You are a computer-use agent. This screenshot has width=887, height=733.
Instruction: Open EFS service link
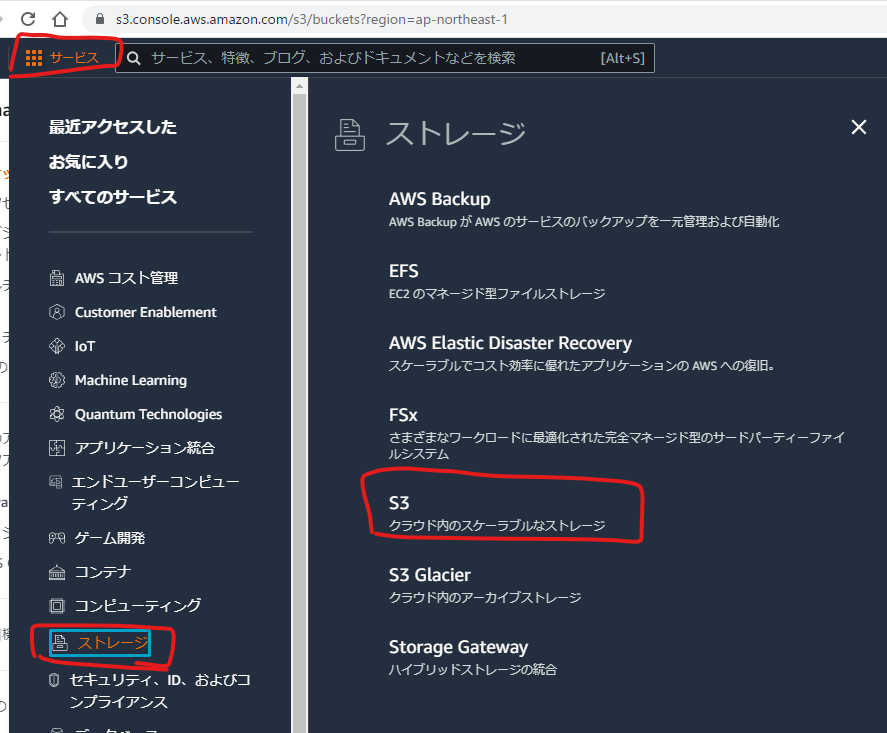click(403, 271)
